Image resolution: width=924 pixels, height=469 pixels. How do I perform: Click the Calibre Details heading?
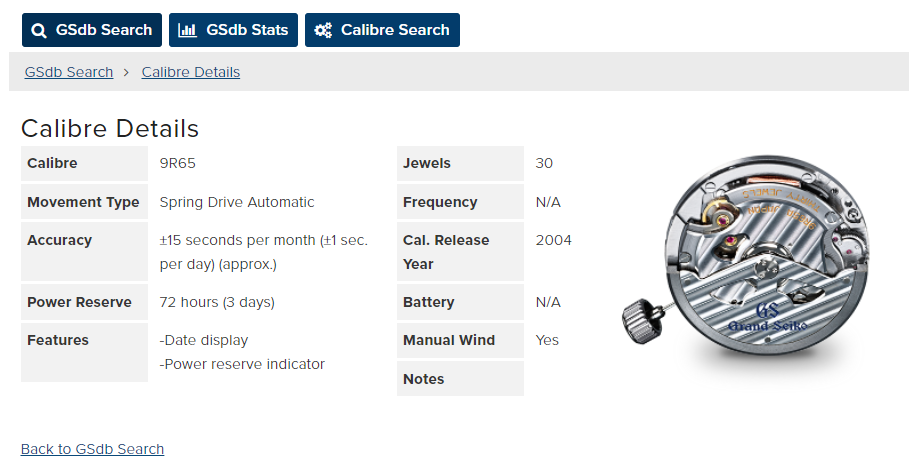point(110,128)
